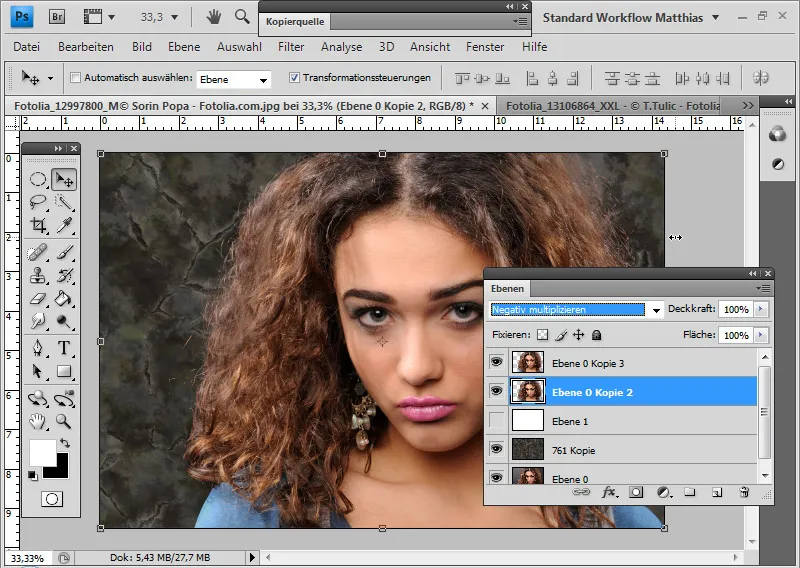The width and height of the screenshot is (800, 568).
Task: Reset default foreground and background colors
Action: point(33,476)
